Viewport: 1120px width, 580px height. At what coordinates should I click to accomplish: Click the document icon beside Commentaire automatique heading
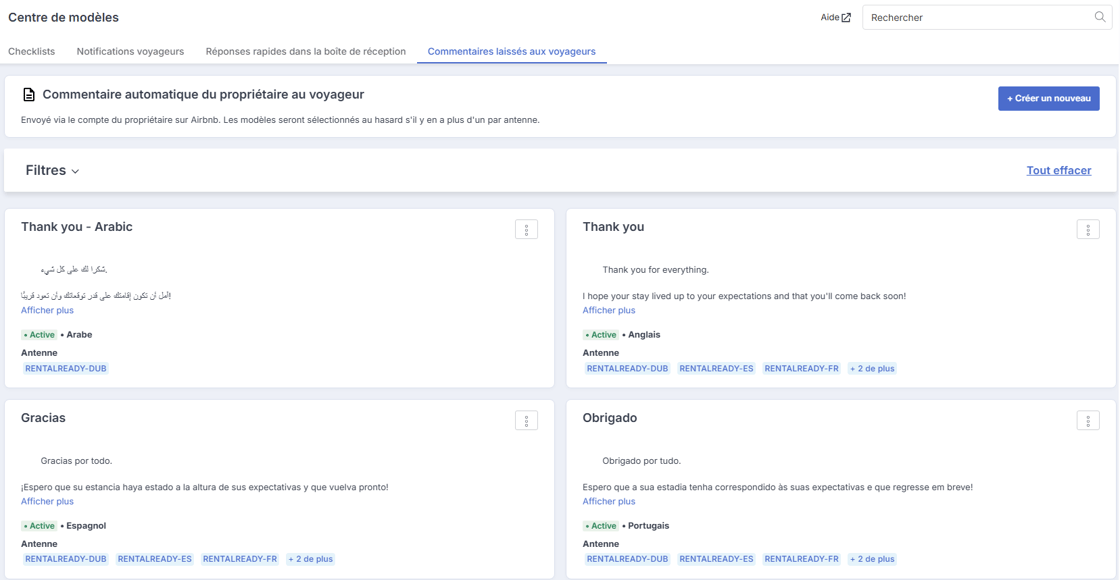point(29,95)
